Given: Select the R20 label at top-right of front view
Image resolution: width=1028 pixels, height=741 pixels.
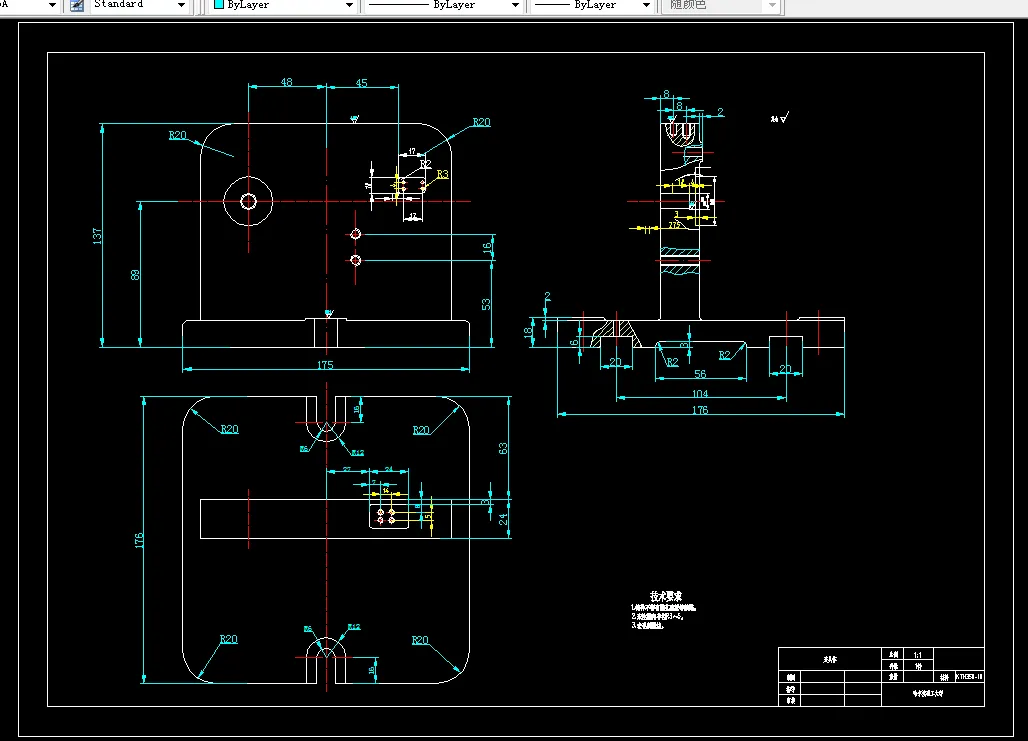Looking at the screenshot, I should 481,122.
